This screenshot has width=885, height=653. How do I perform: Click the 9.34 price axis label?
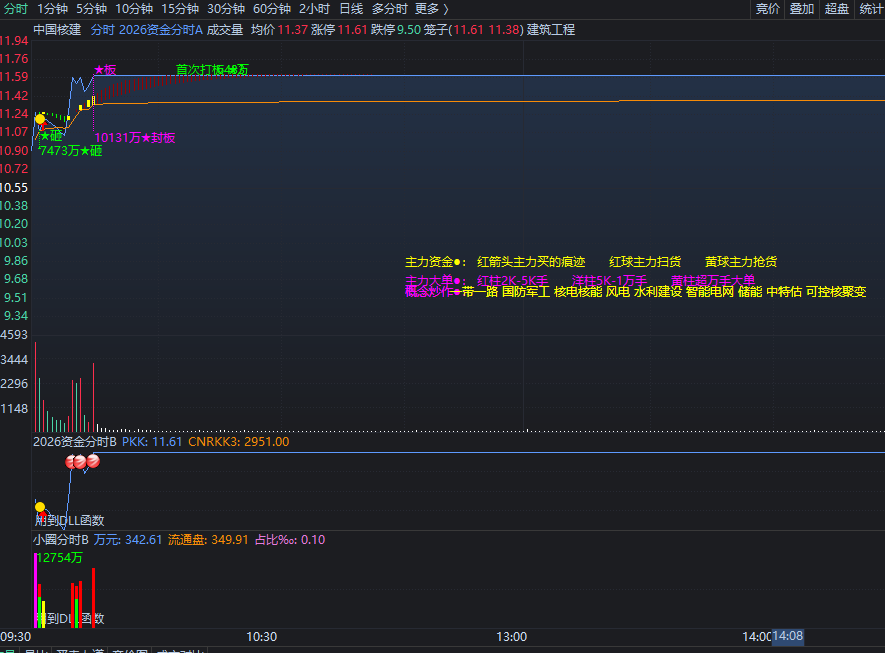tap(16, 316)
